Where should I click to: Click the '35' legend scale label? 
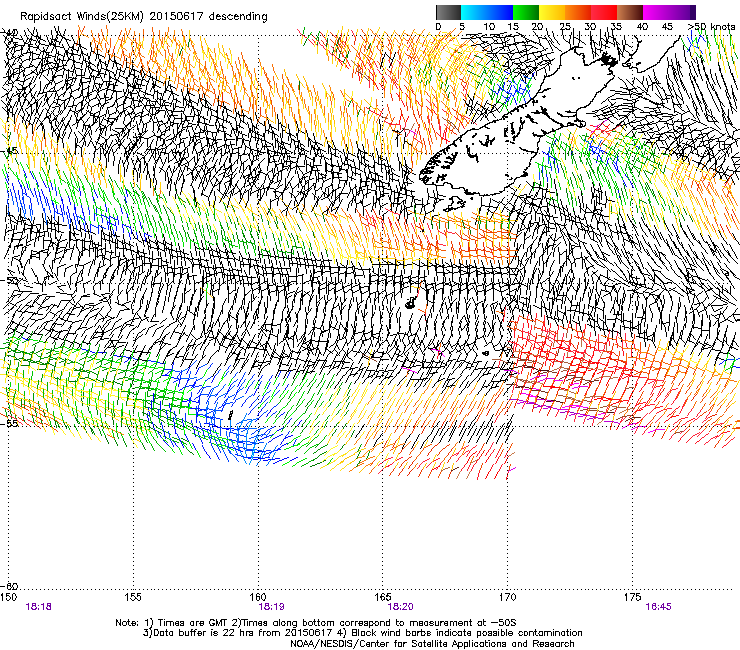coord(616,27)
